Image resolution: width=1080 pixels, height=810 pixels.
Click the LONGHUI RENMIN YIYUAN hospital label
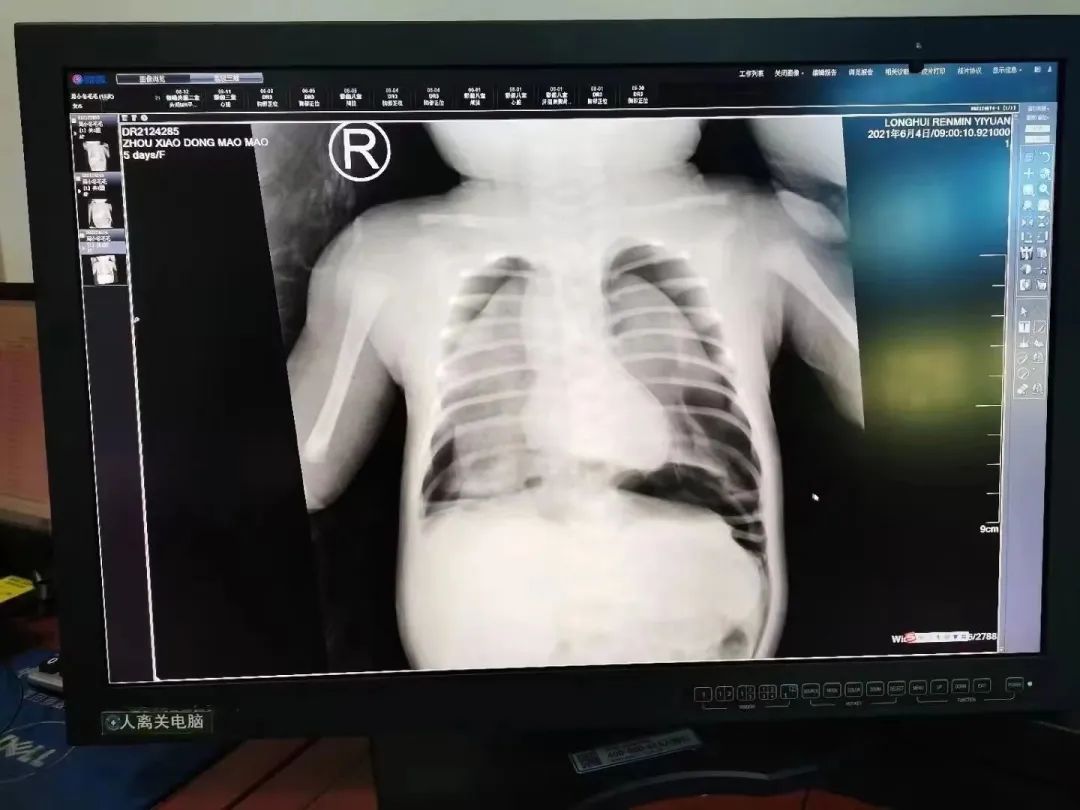(x=947, y=123)
